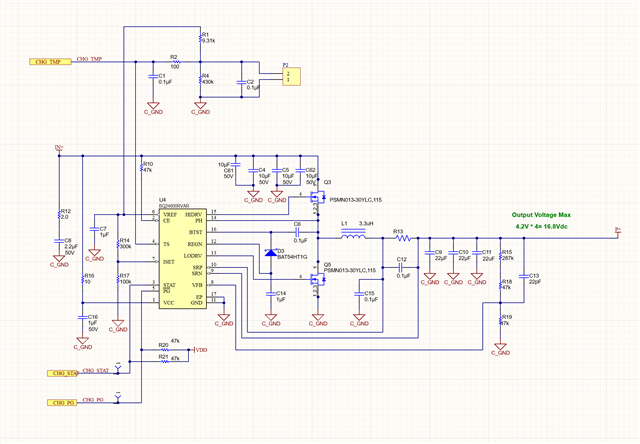Screen dimensions: 640x444
Task: Click the 287k value of R15
Action: click(508, 258)
